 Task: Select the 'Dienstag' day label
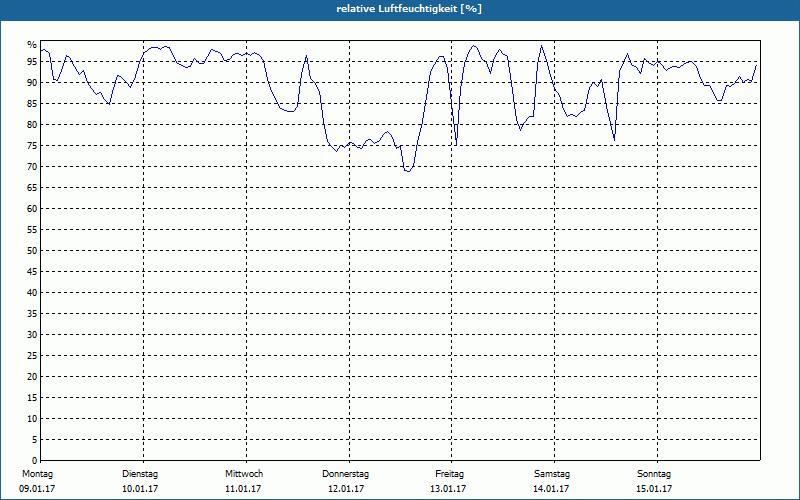point(140,474)
